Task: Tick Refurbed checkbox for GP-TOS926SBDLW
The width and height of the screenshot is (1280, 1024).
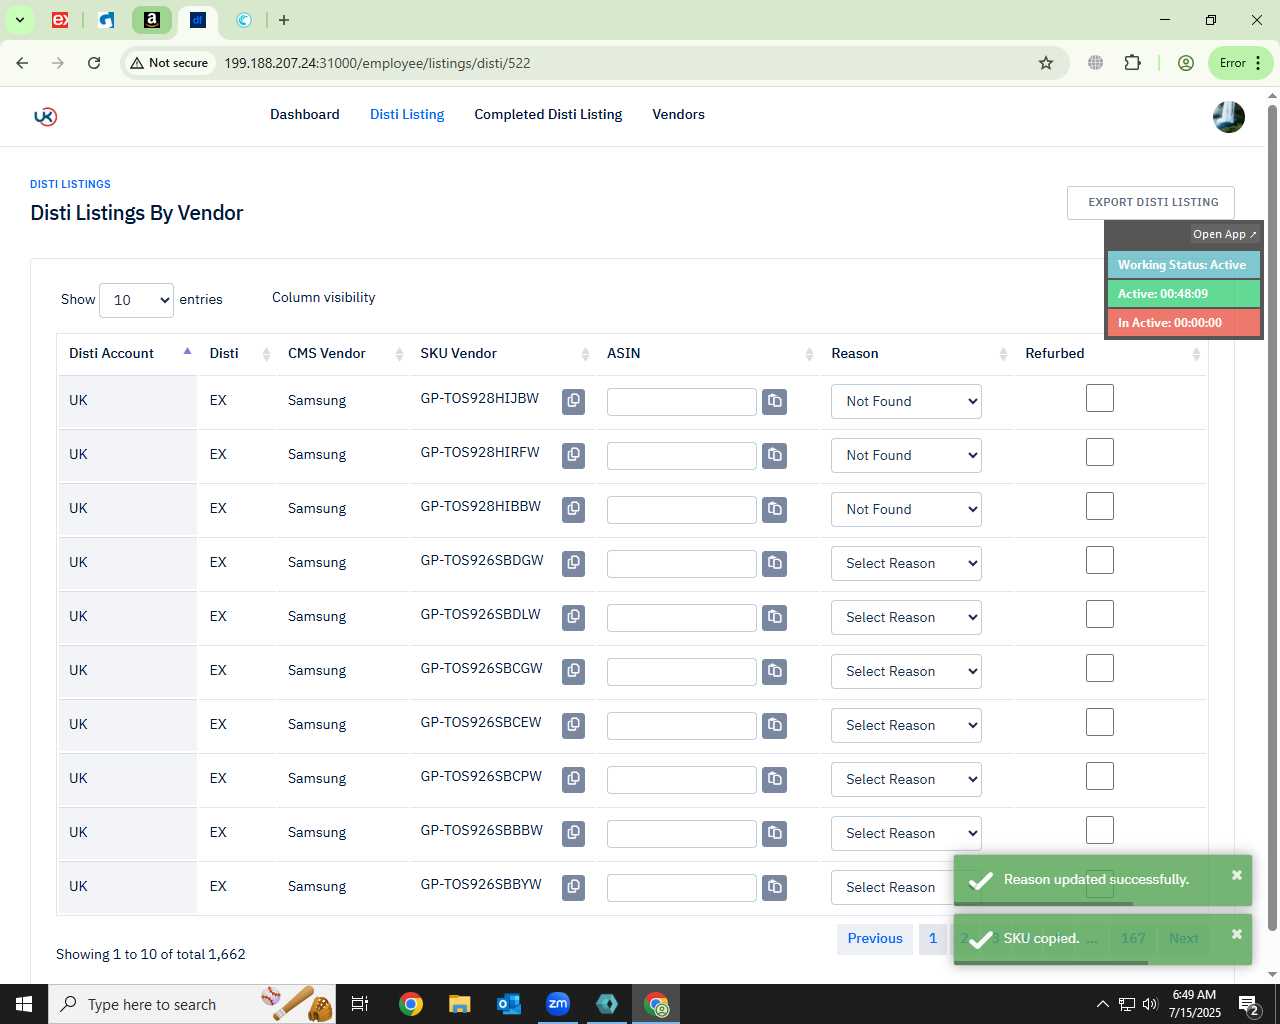Action: (1100, 614)
